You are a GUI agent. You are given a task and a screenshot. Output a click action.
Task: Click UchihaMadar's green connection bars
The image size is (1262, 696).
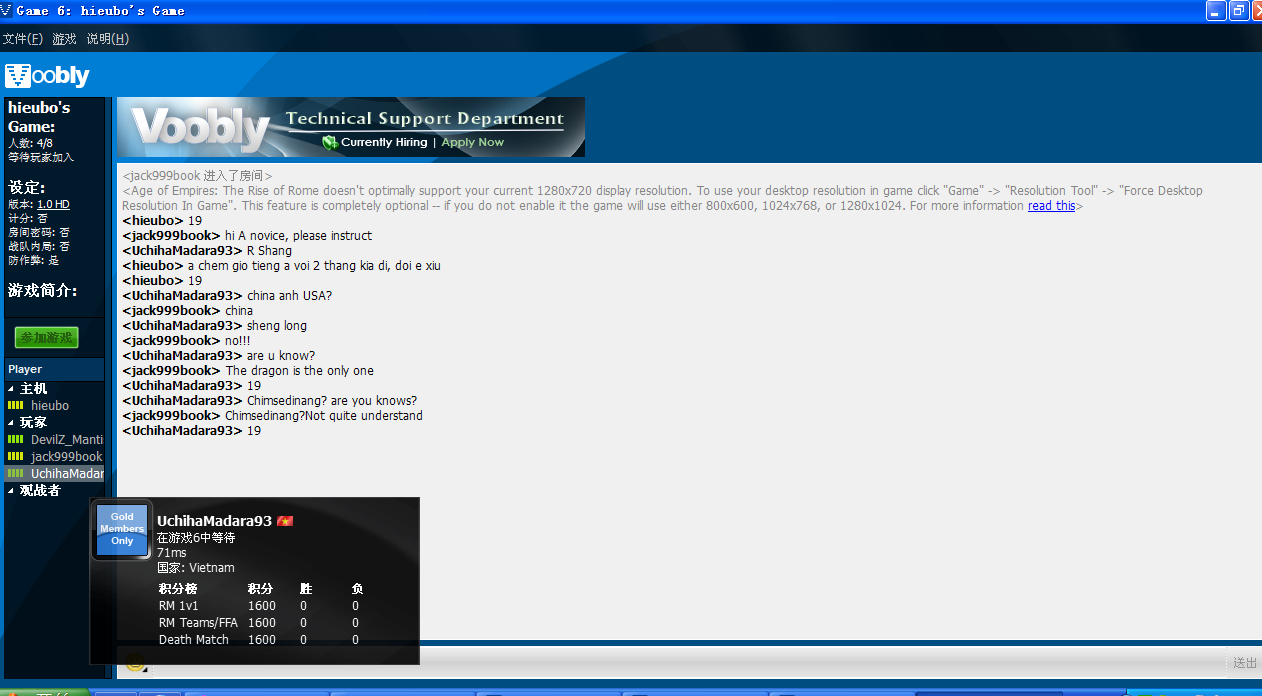(14, 472)
